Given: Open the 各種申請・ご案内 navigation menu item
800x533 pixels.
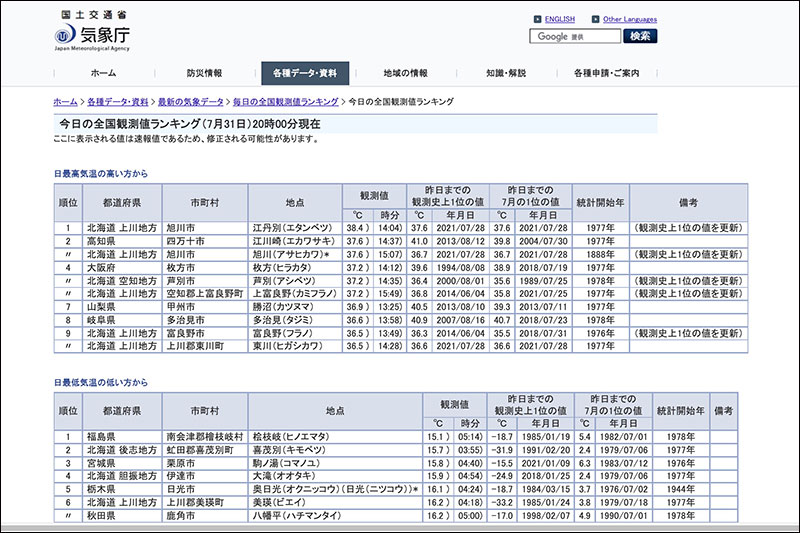Looking at the screenshot, I should (606, 73).
